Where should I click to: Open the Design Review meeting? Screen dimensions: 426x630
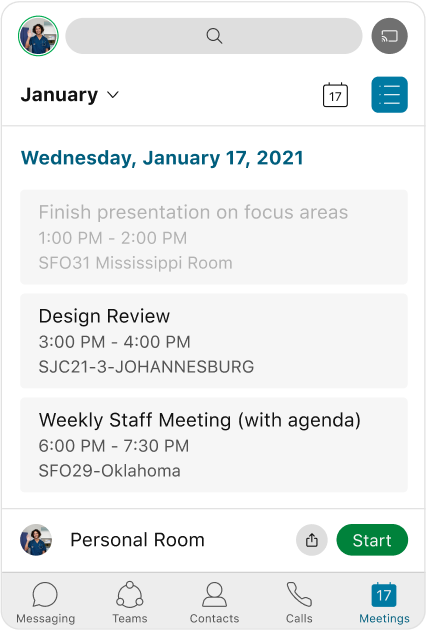pos(214,341)
